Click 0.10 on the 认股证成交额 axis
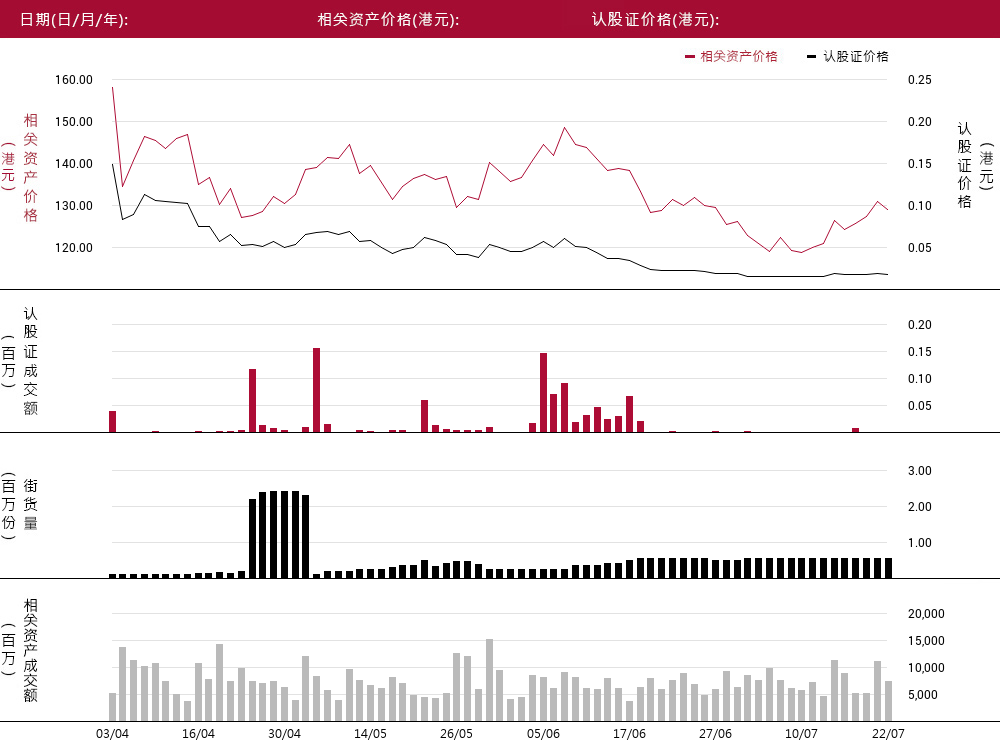 (920, 379)
